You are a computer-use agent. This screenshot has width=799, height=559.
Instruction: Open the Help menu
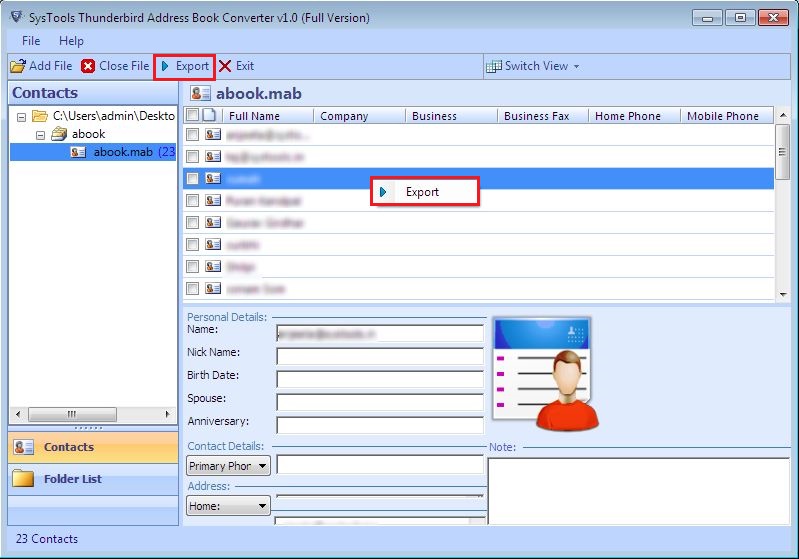[x=71, y=41]
